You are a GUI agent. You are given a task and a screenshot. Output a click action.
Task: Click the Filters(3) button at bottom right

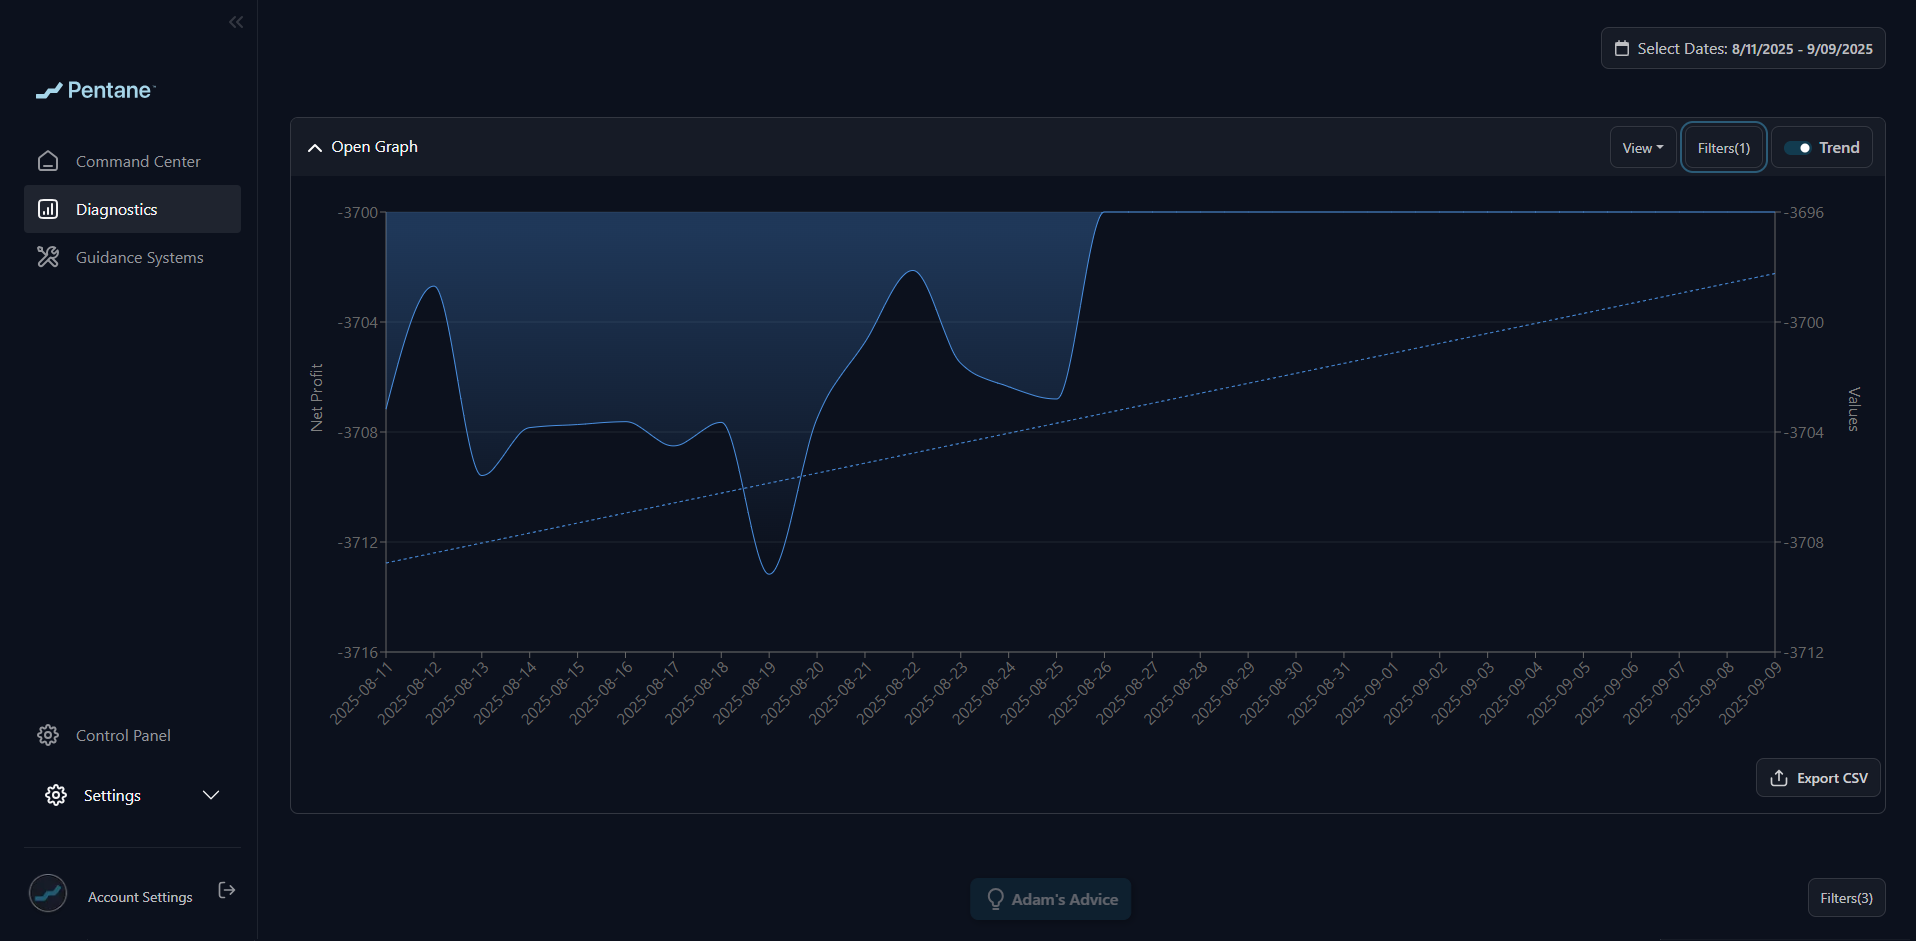(1846, 898)
